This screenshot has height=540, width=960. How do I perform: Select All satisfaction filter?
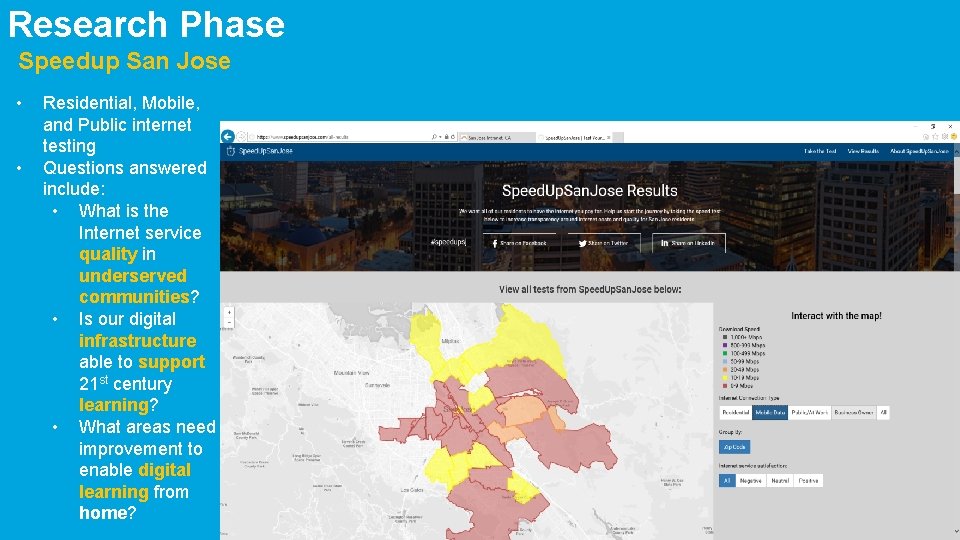tap(727, 481)
